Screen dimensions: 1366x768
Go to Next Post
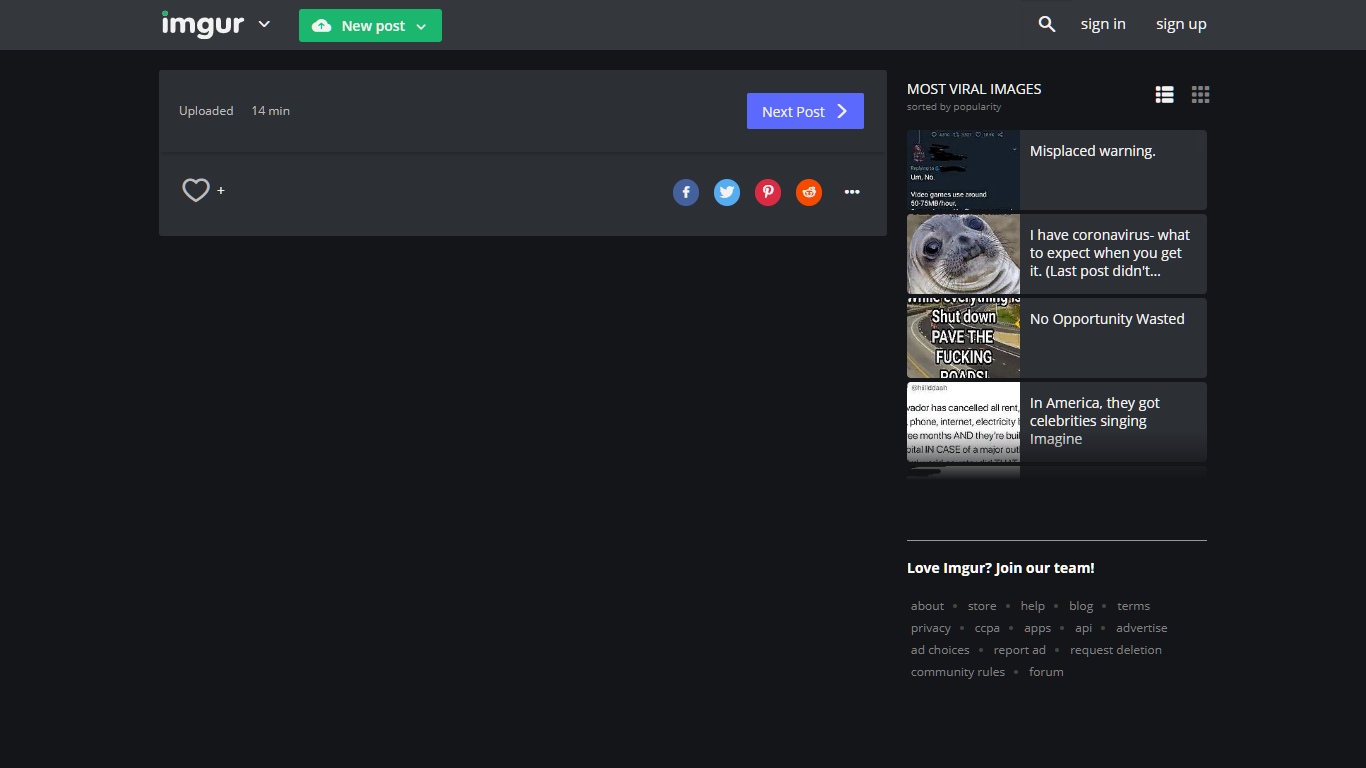pos(805,111)
